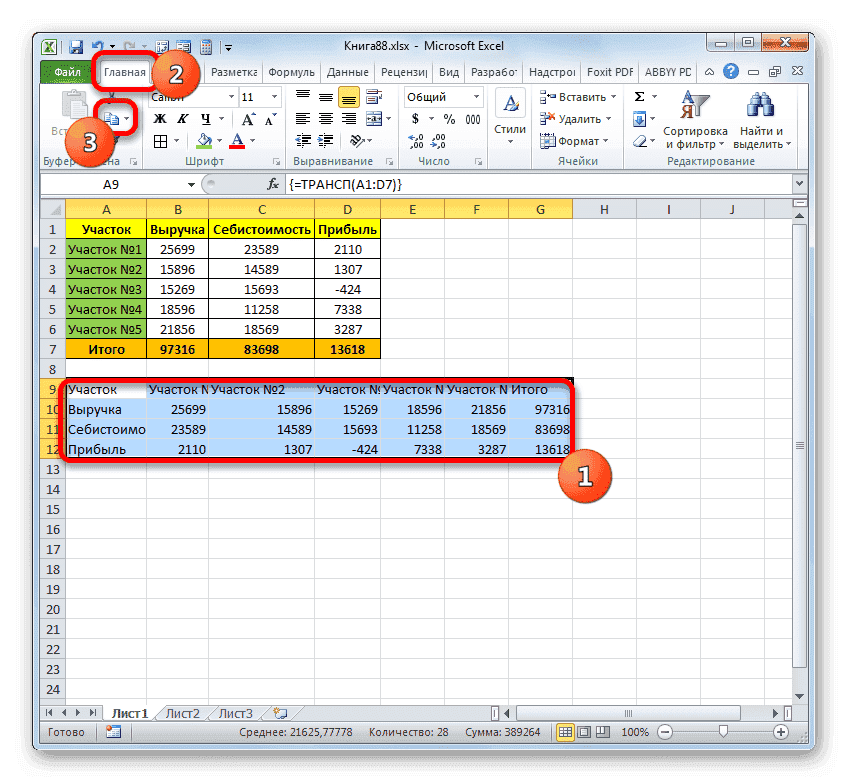This screenshot has height=783, width=848.
Task: Open the Общий number format dropdown
Action: click(x=474, y=95)
